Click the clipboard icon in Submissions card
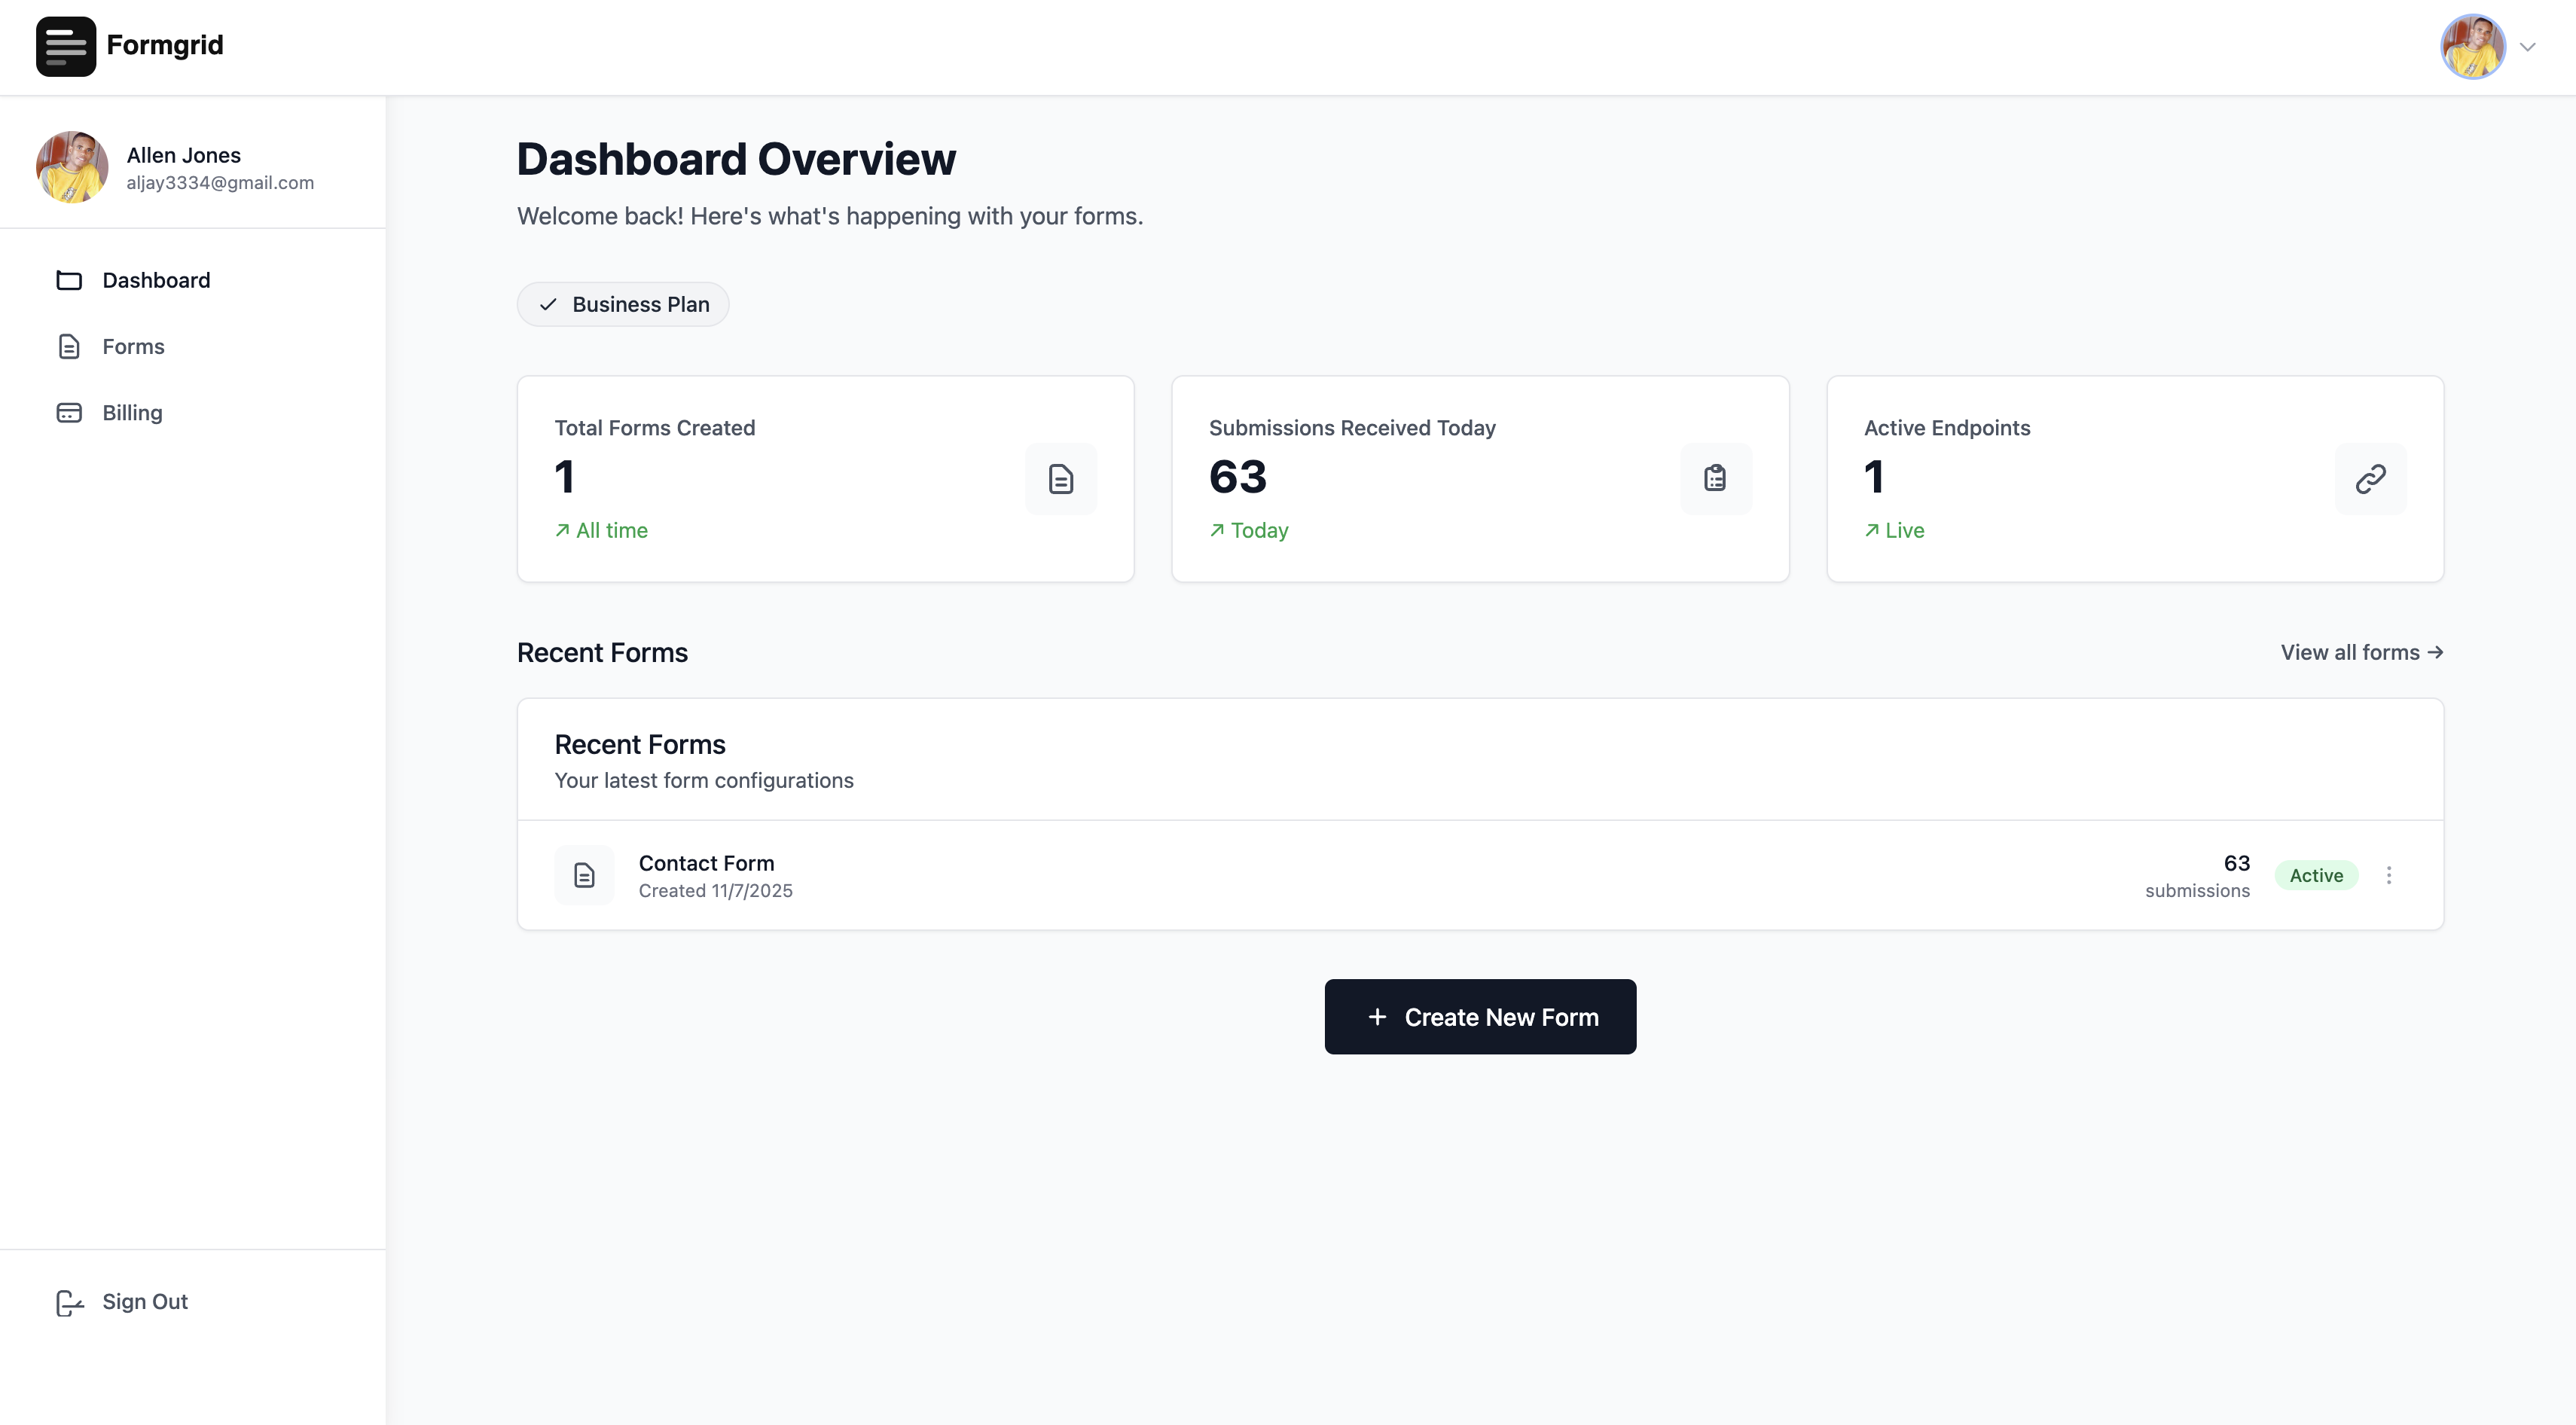 pos(1715,479)
